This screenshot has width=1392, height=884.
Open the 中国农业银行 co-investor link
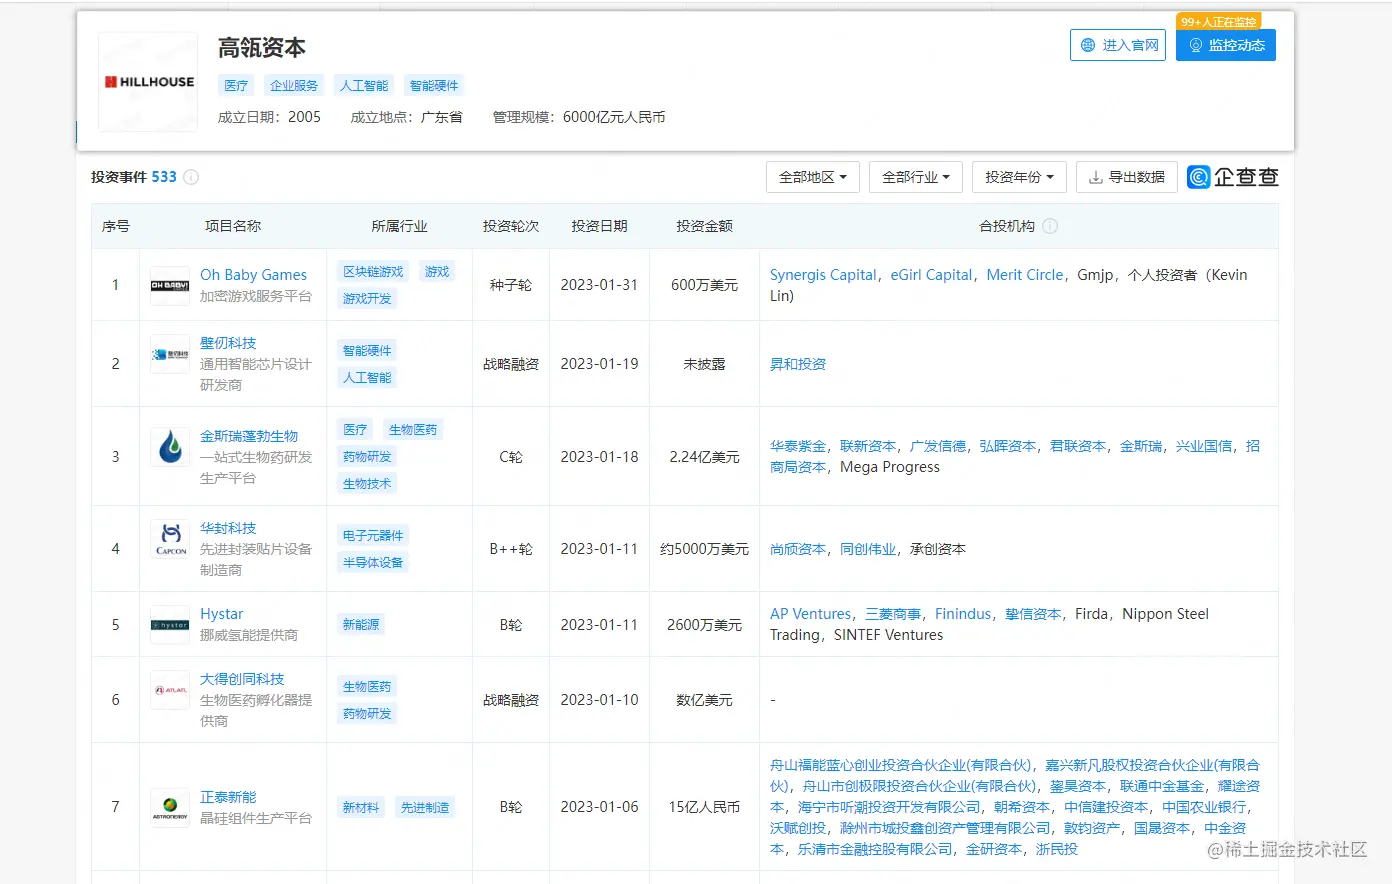click(1204, 807)
